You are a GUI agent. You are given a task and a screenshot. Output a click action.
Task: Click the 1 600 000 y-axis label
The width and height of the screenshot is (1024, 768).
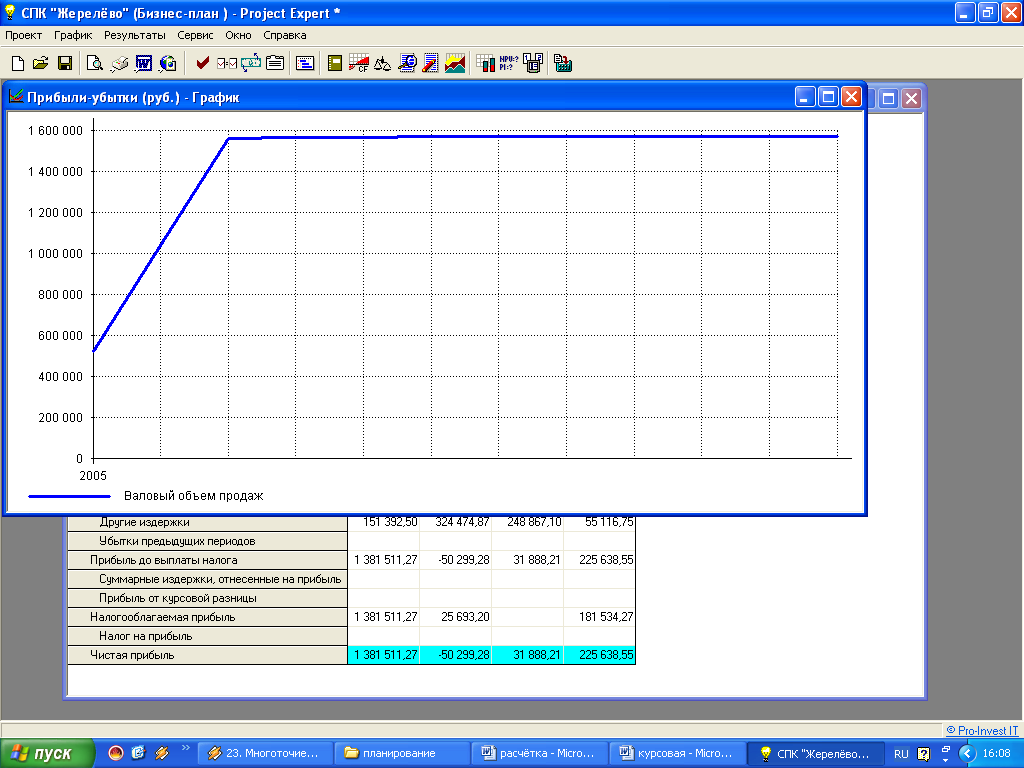pos(56,131)
